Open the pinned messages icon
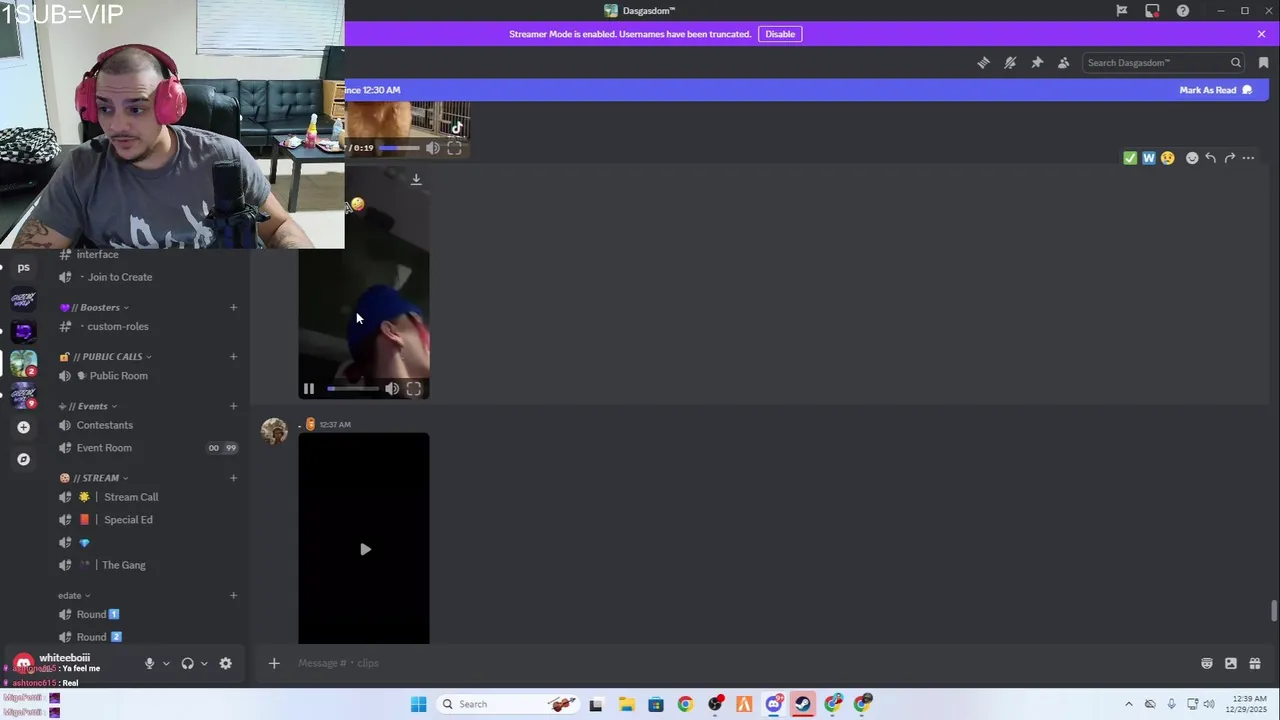The image size is (1280, 720). [x=1037, y=63]
